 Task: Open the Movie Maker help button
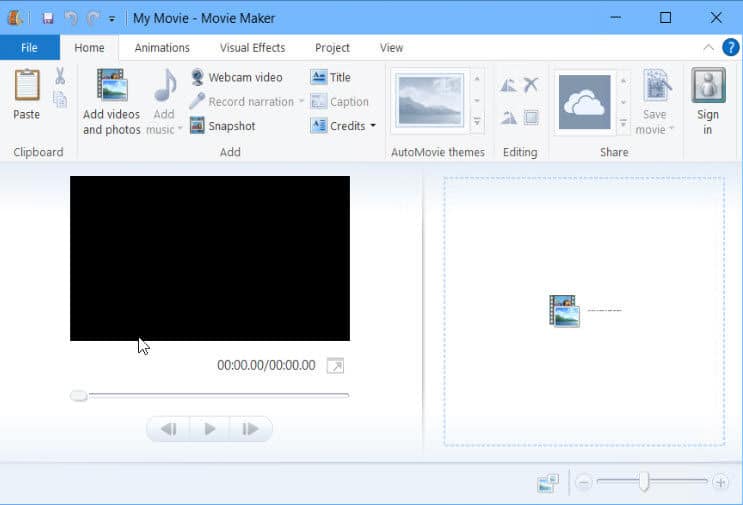(x=730, y=47)
